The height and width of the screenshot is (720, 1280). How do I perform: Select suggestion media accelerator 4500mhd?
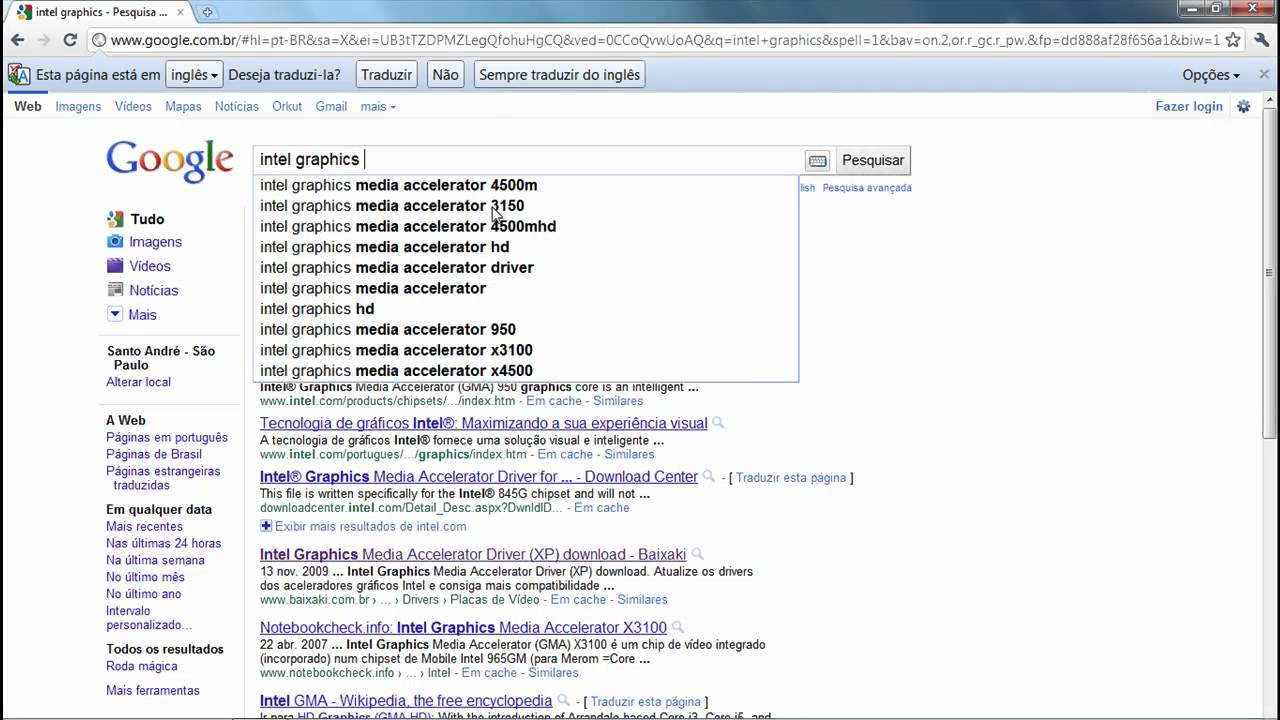pos(526,226)
